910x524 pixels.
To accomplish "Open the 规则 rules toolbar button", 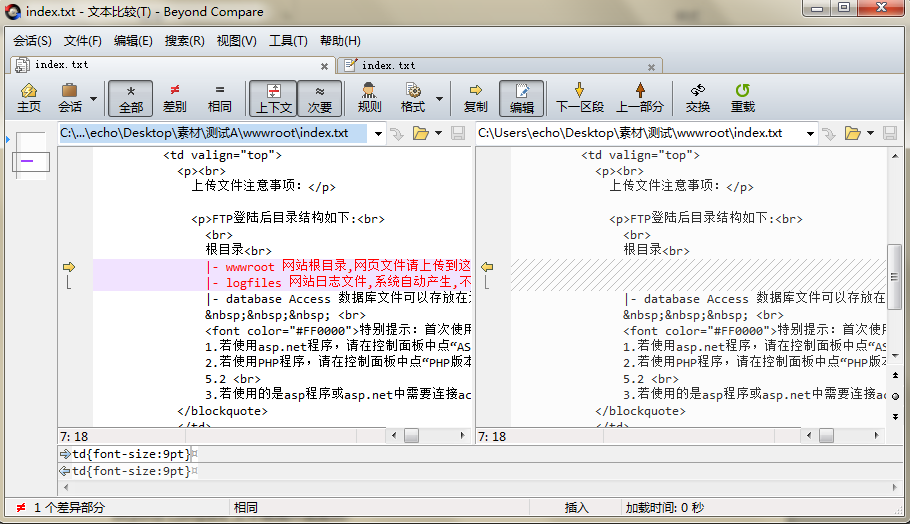I will tap(369, 98).
